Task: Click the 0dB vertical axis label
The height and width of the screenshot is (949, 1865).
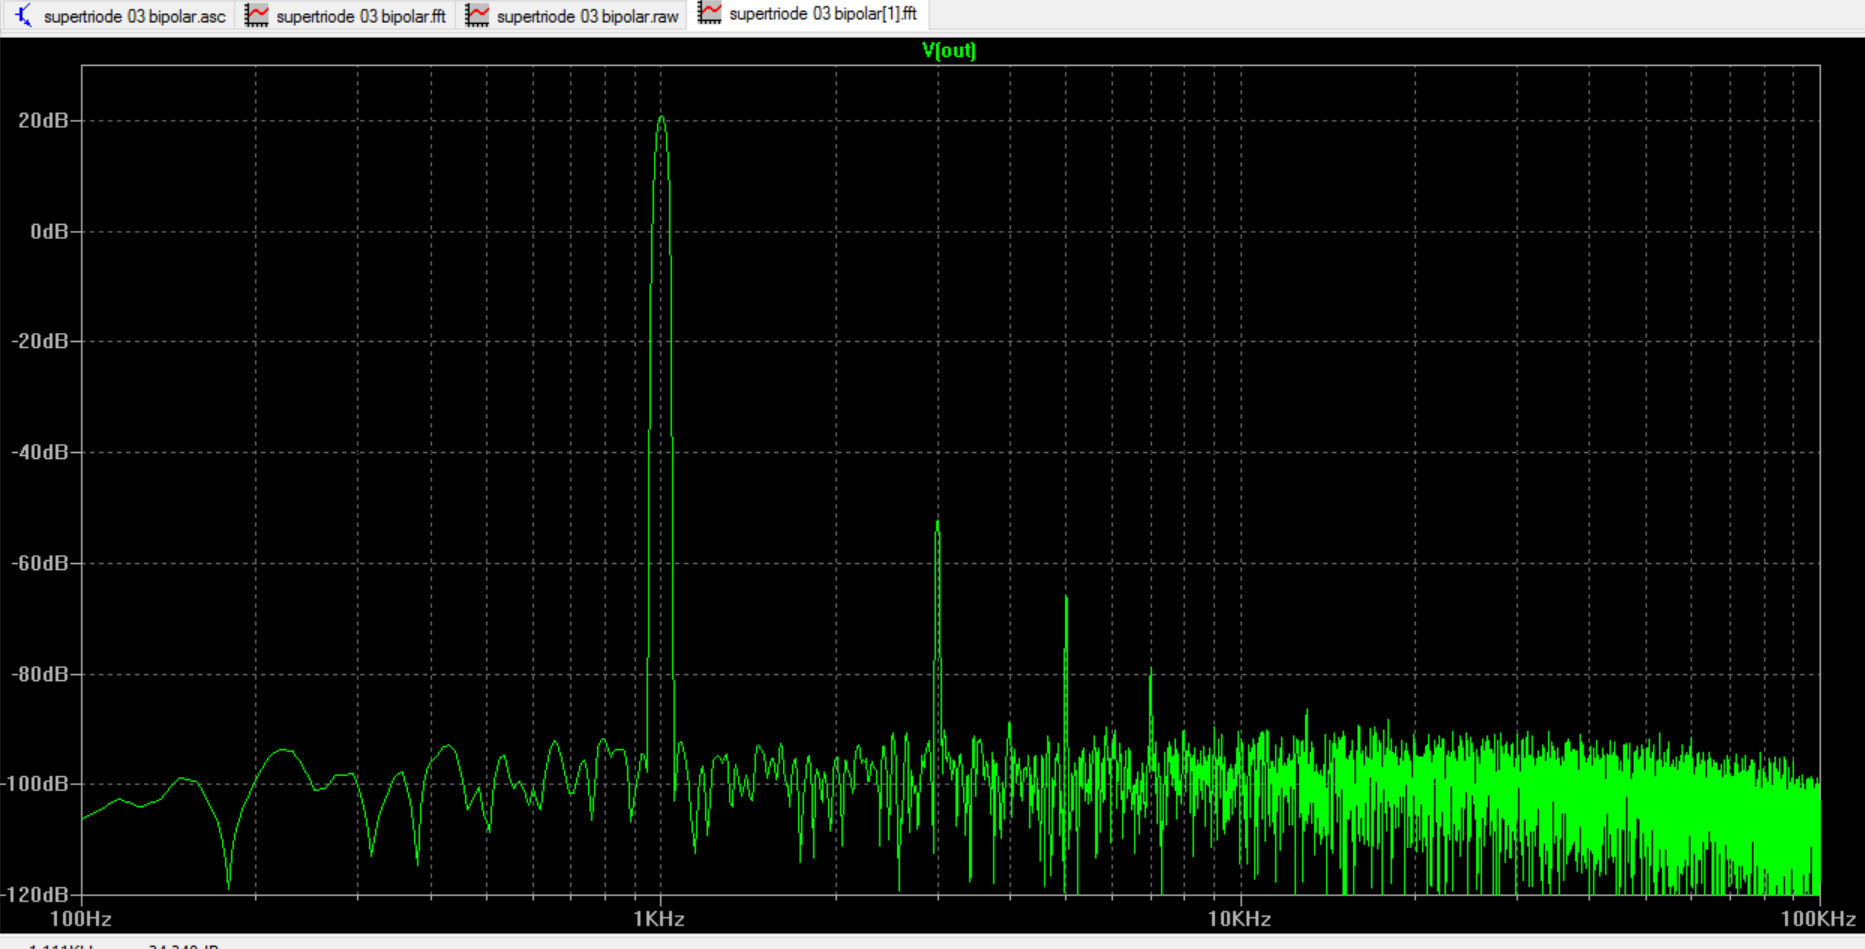Action: (x=50, y=231)
